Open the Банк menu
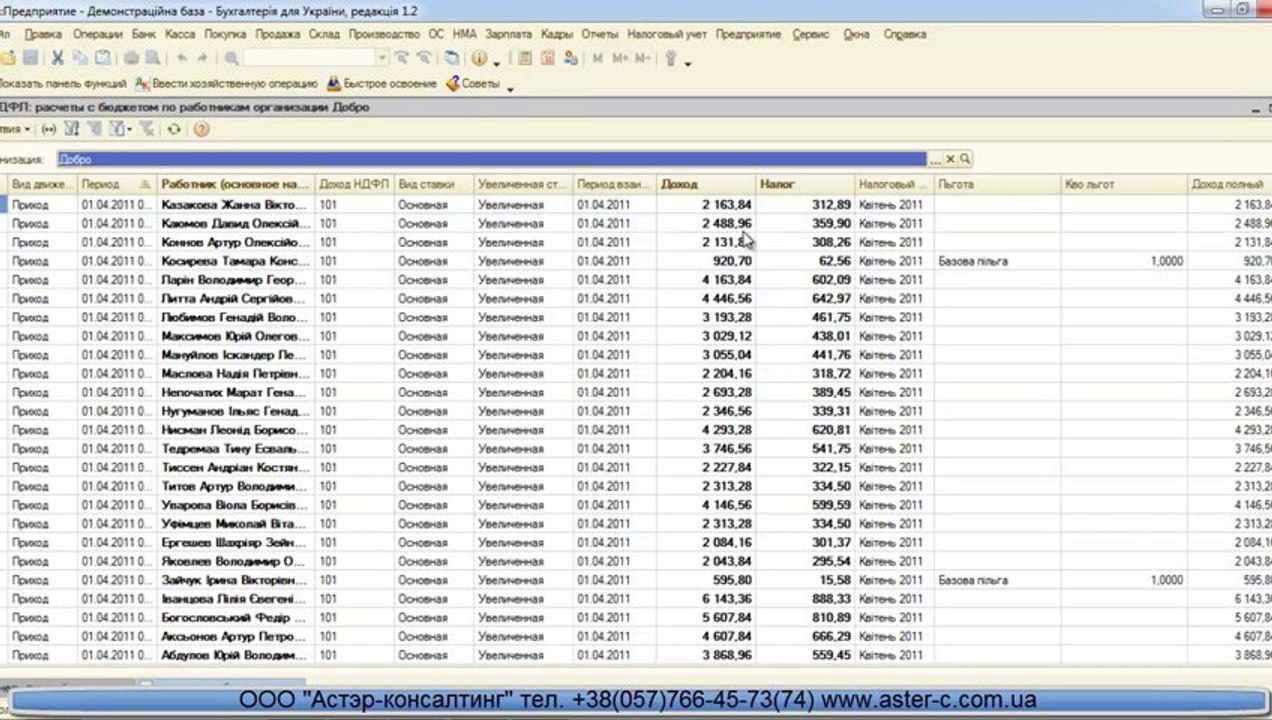Image resolution: width=1272 pixels, height=720 pixels. (x=144, y=34)
